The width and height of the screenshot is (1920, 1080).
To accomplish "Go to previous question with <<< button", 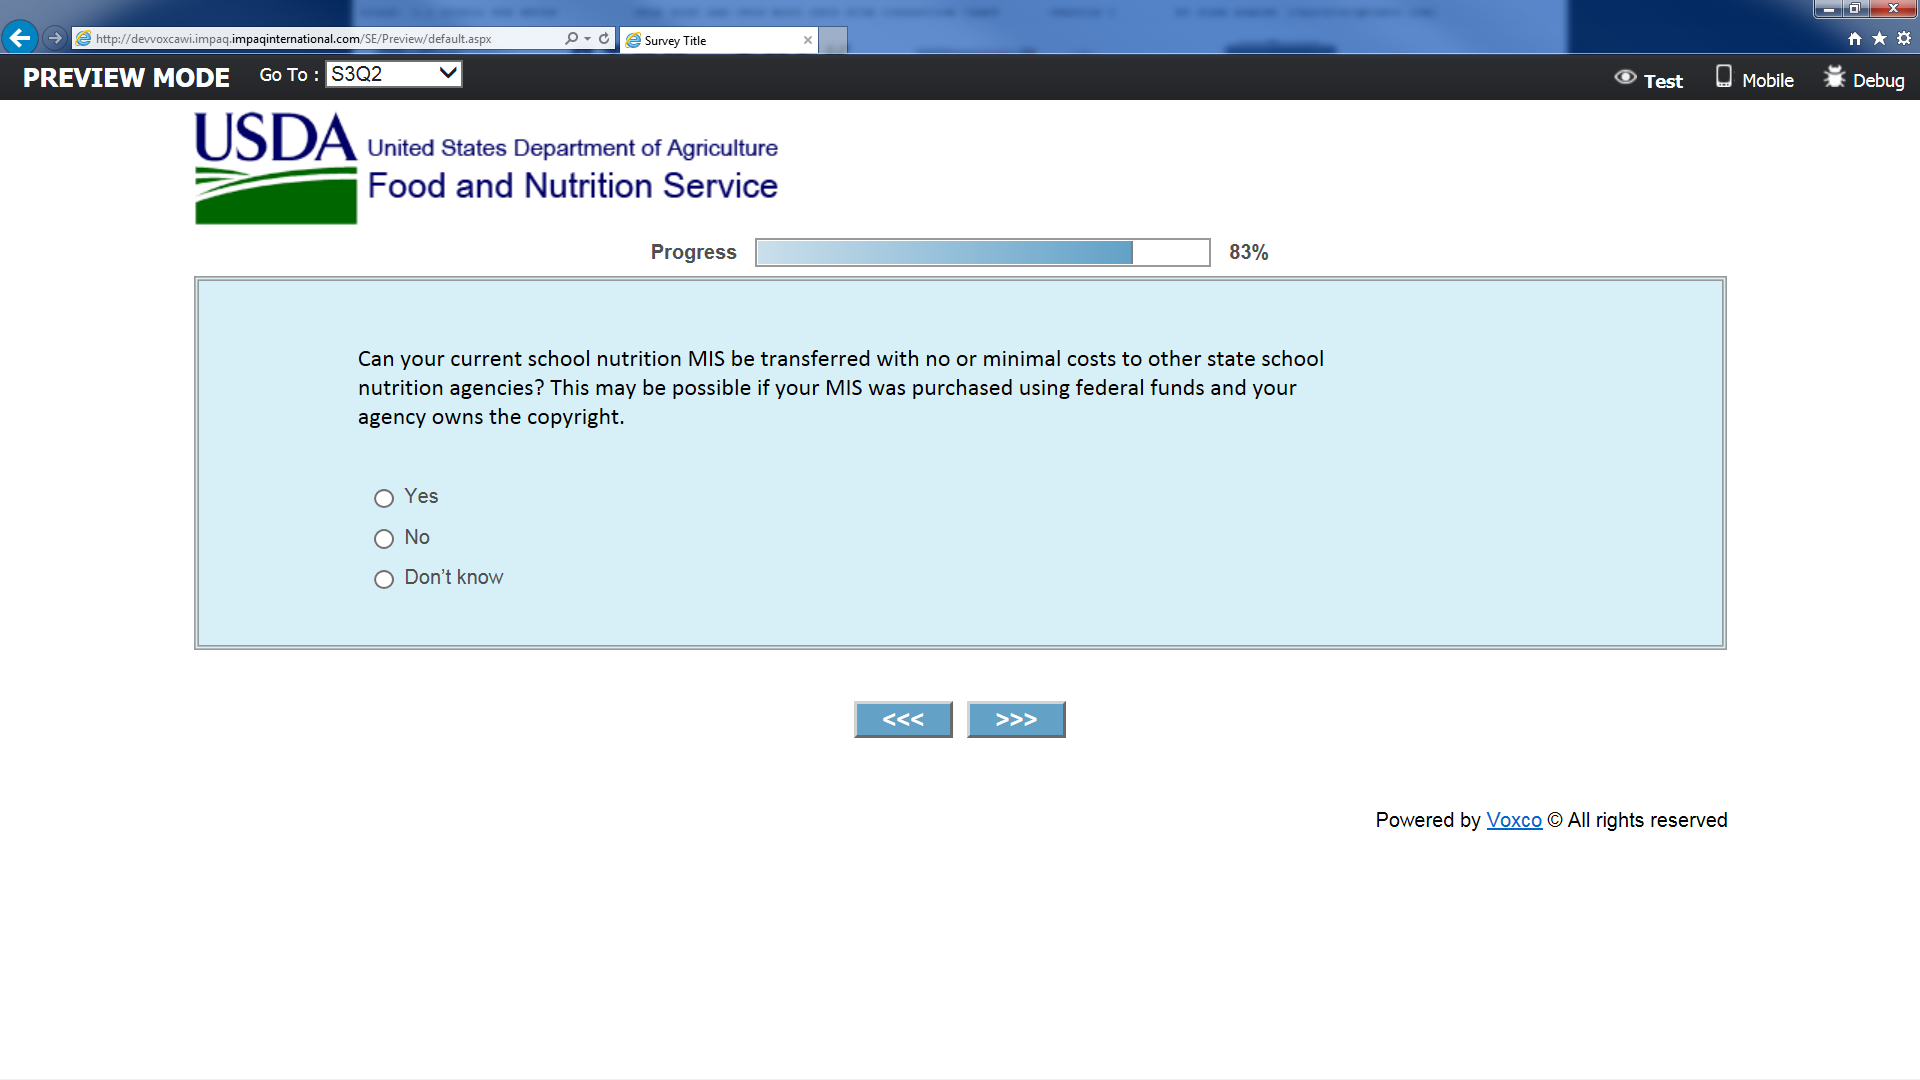I will 903,720.
